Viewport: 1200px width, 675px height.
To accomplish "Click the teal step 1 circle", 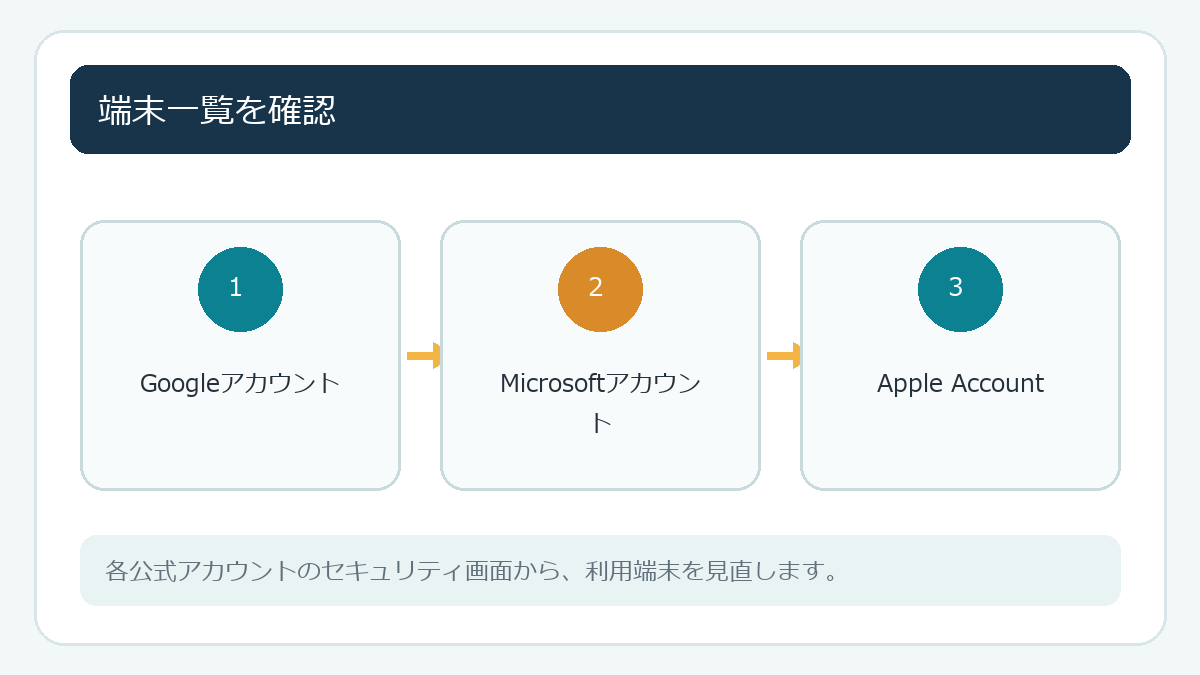I will [240, 289].
